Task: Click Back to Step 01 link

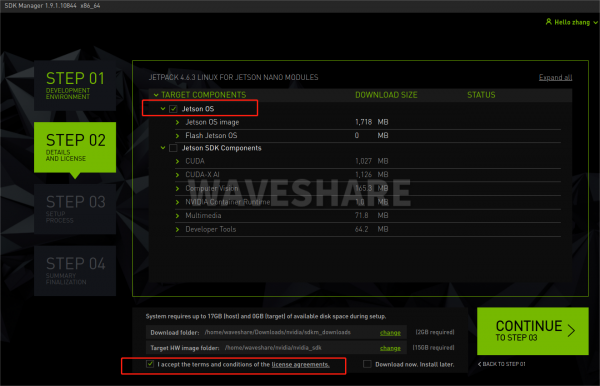Action: (502, 364)
